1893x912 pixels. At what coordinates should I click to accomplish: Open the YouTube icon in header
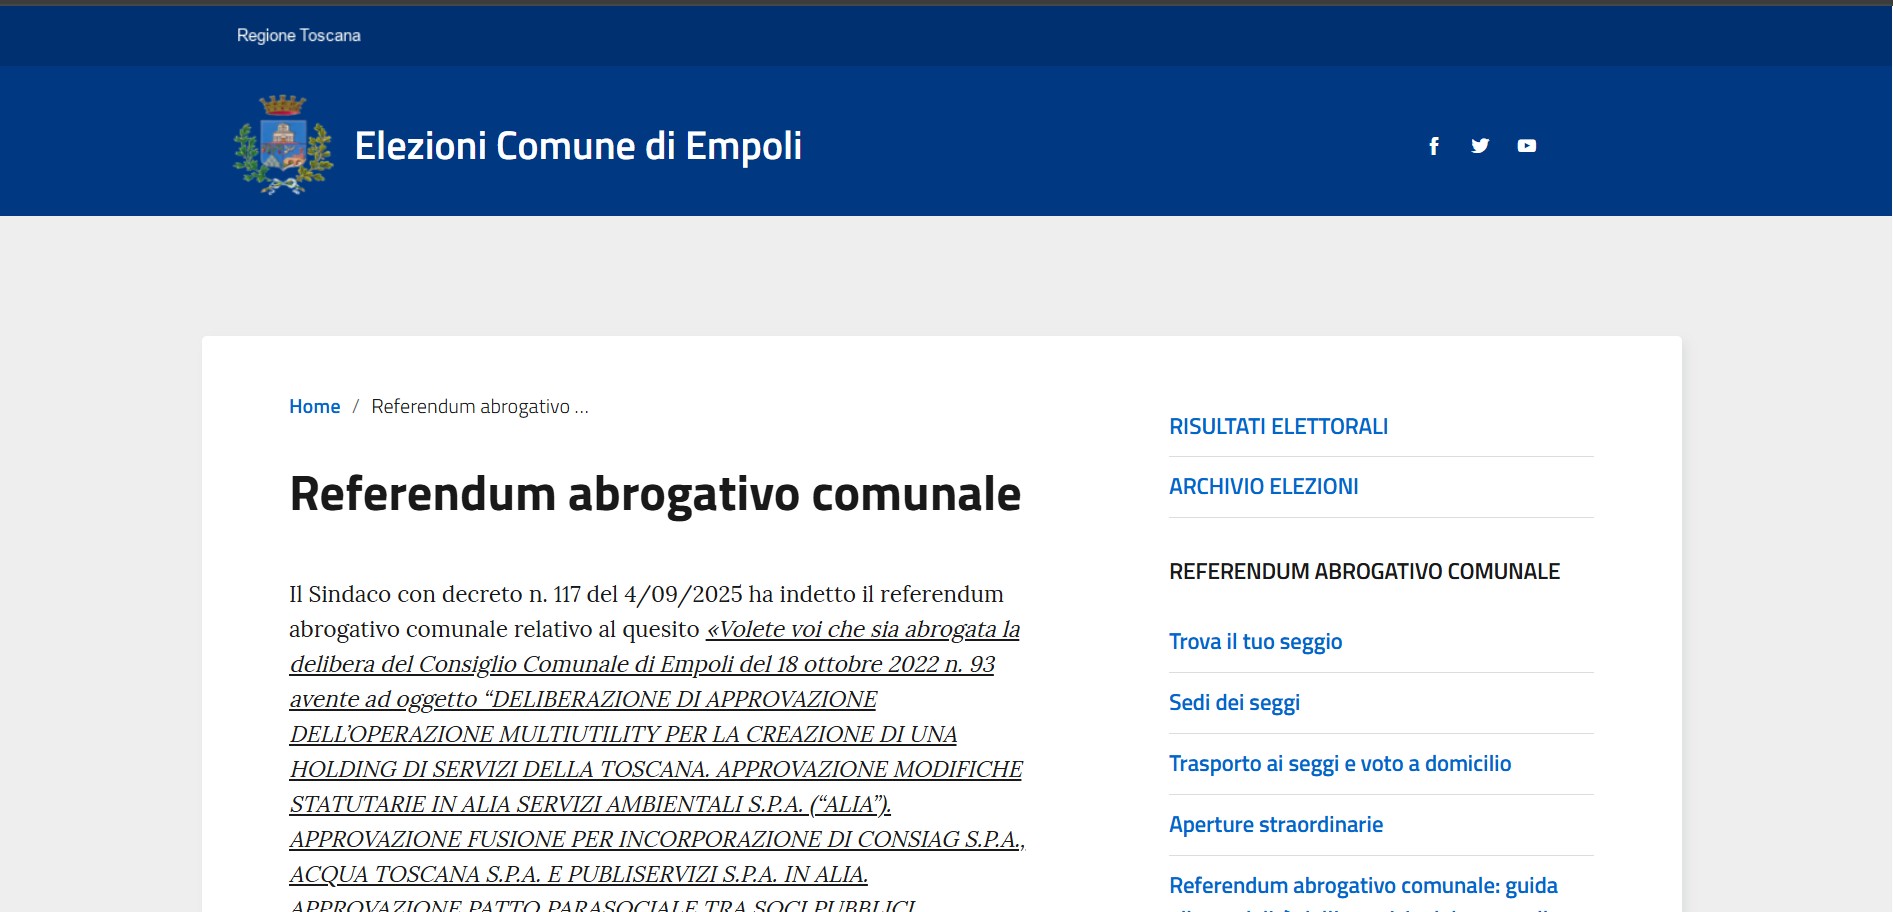1526,146
